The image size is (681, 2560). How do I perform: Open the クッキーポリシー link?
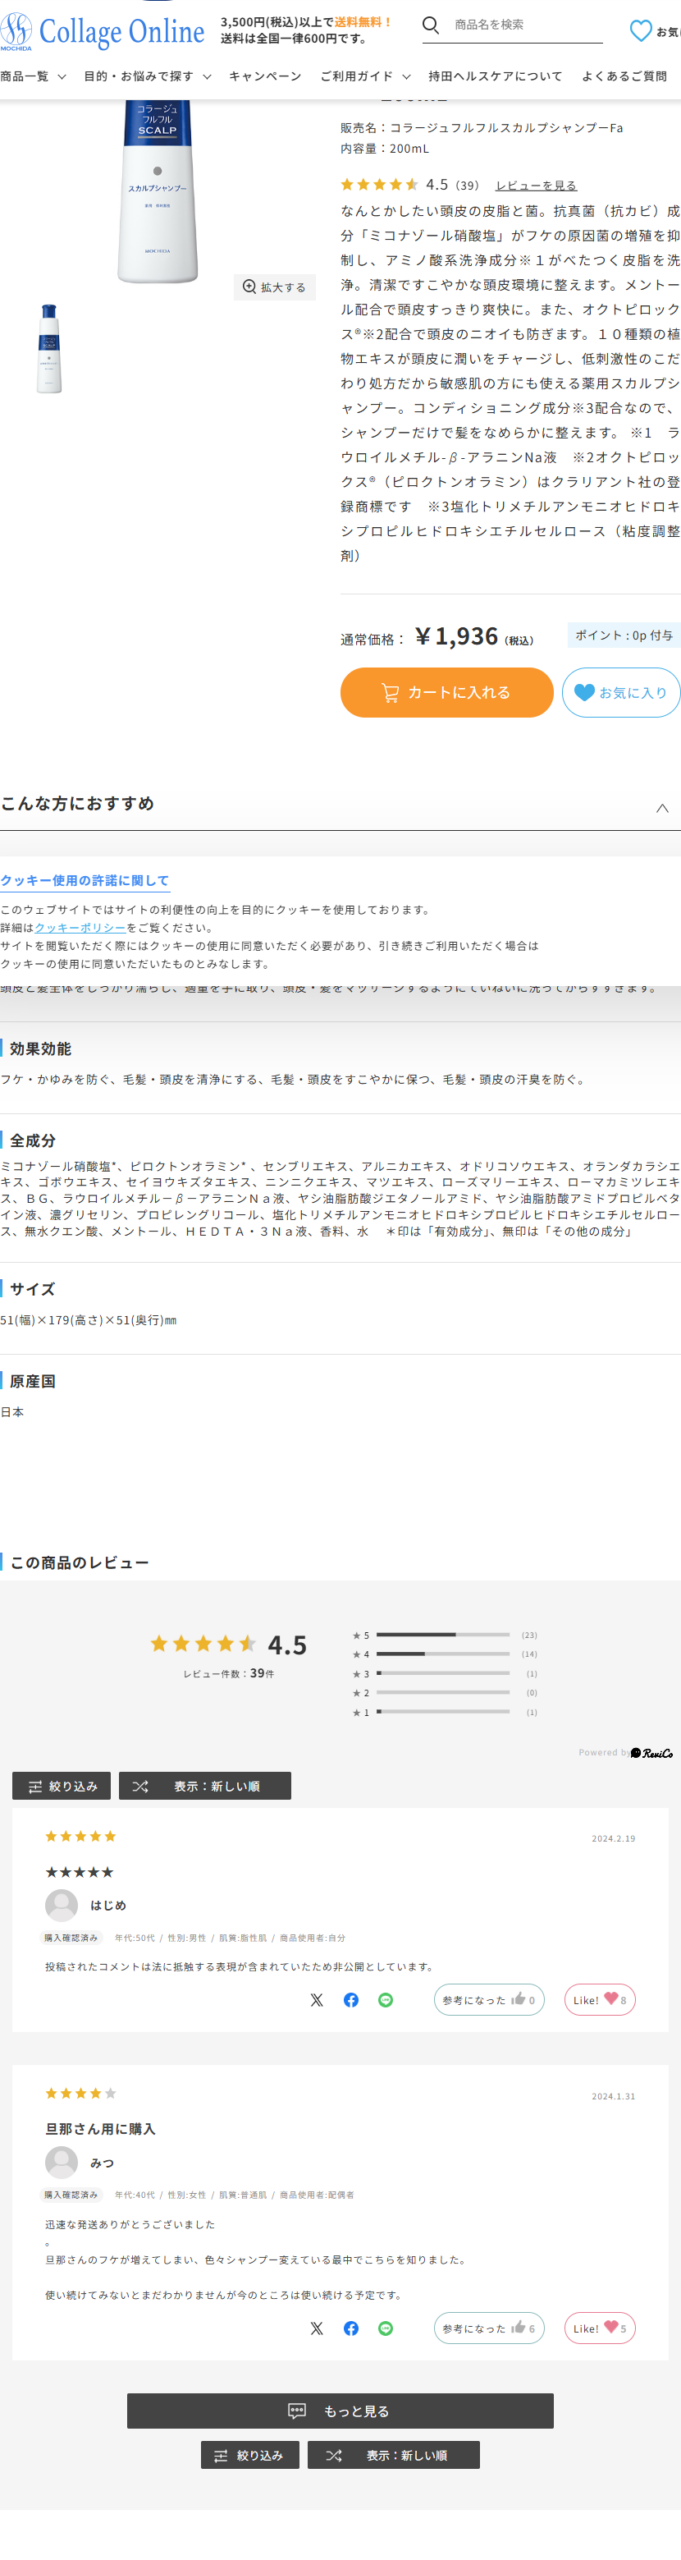click(80, 928)
